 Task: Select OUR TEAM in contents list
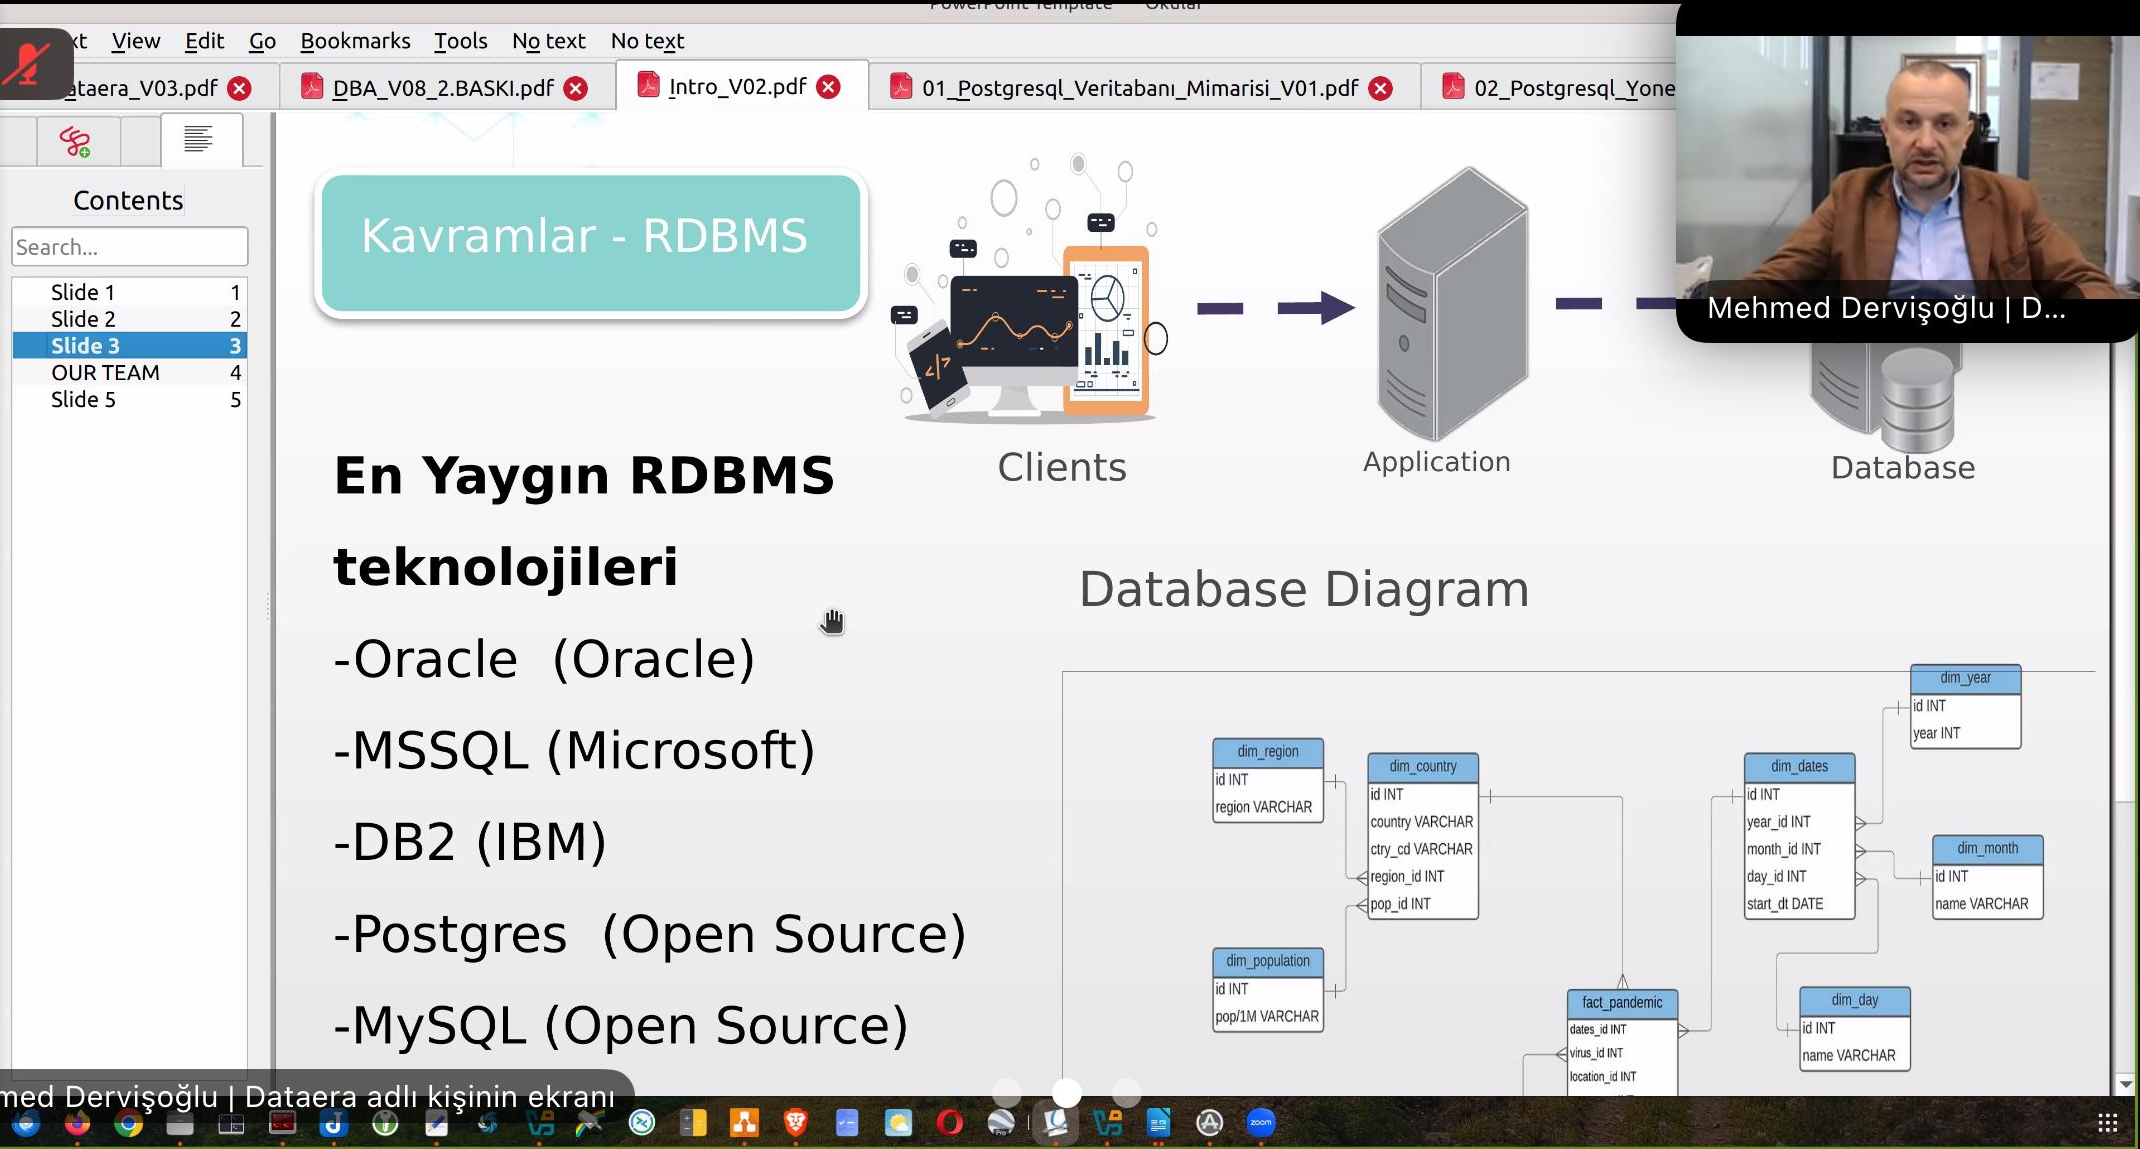[129, 372]
